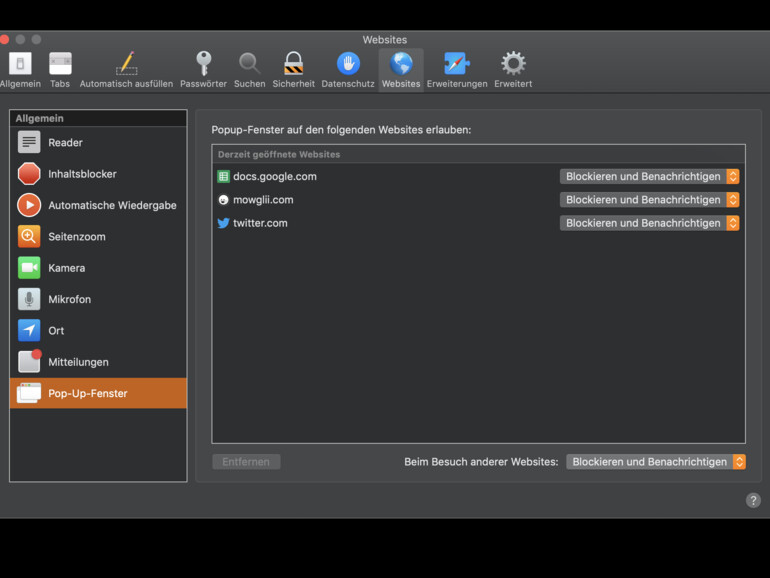Open popup setting dropdown for twitter.com
770x578 pixels.
649,223
